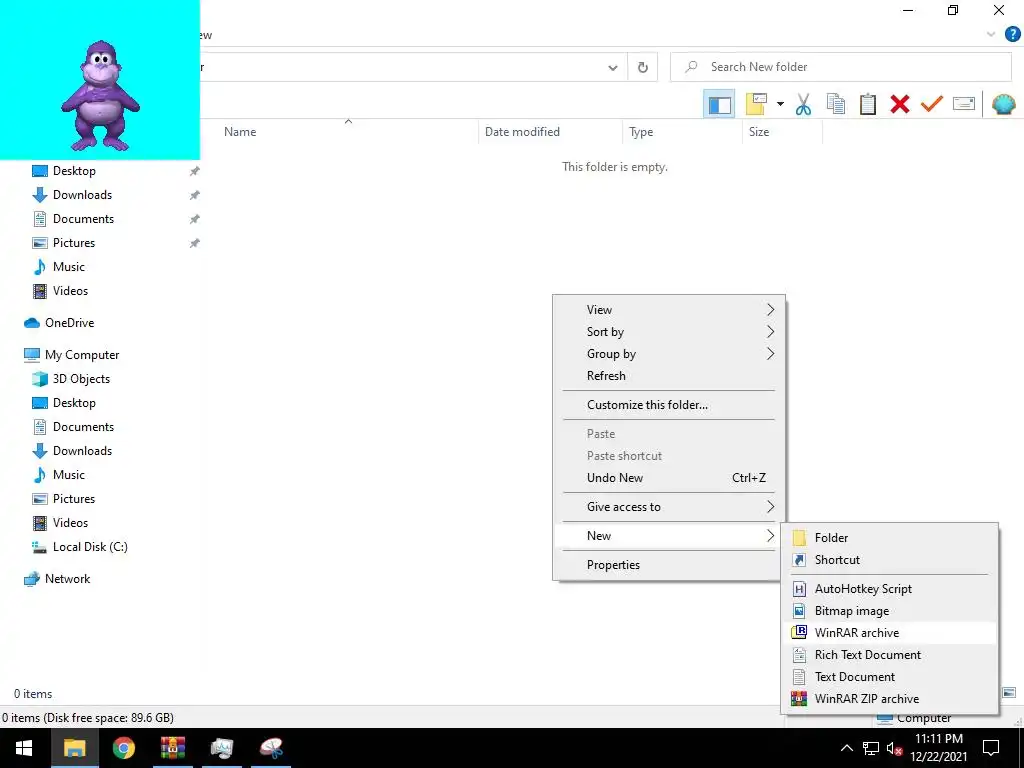The width and height of the screenshot is (1024, 768).
Task: Create a new Folder from submenu
Action: [890, 538]
